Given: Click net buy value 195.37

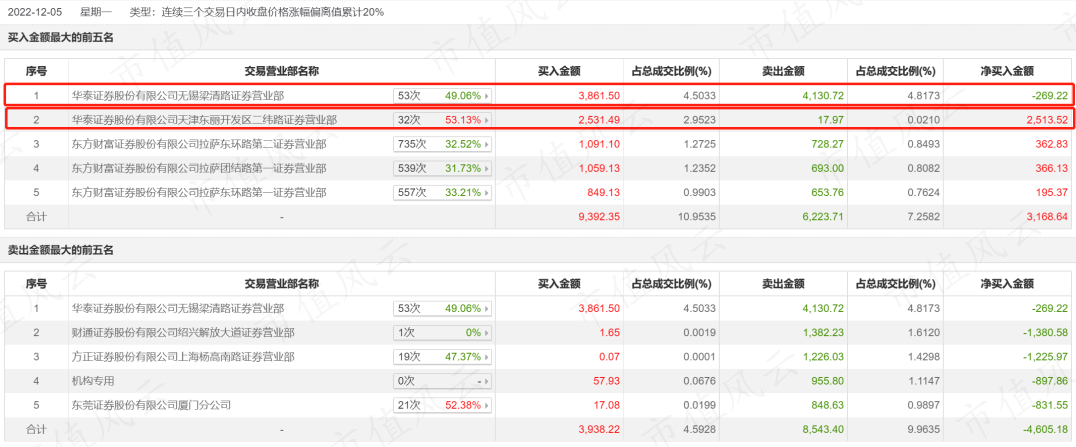Looking at the screenshot, I should tap(1053, 192).
